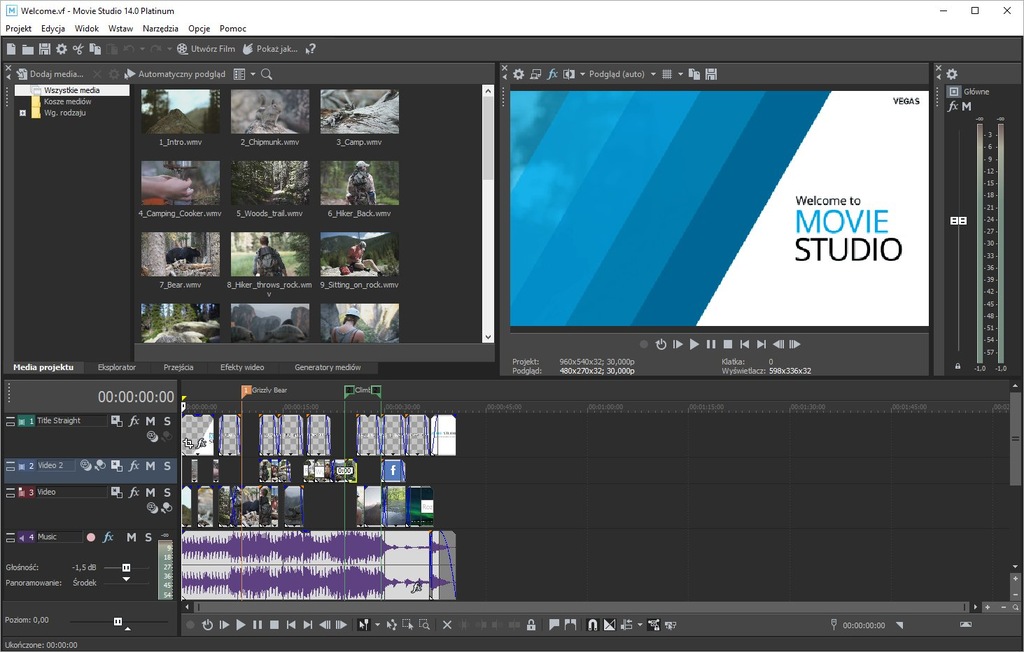This screenshot has height=652, width=1024.
Task: Open track FX for Title Straight track
Action: click(134, 421)
